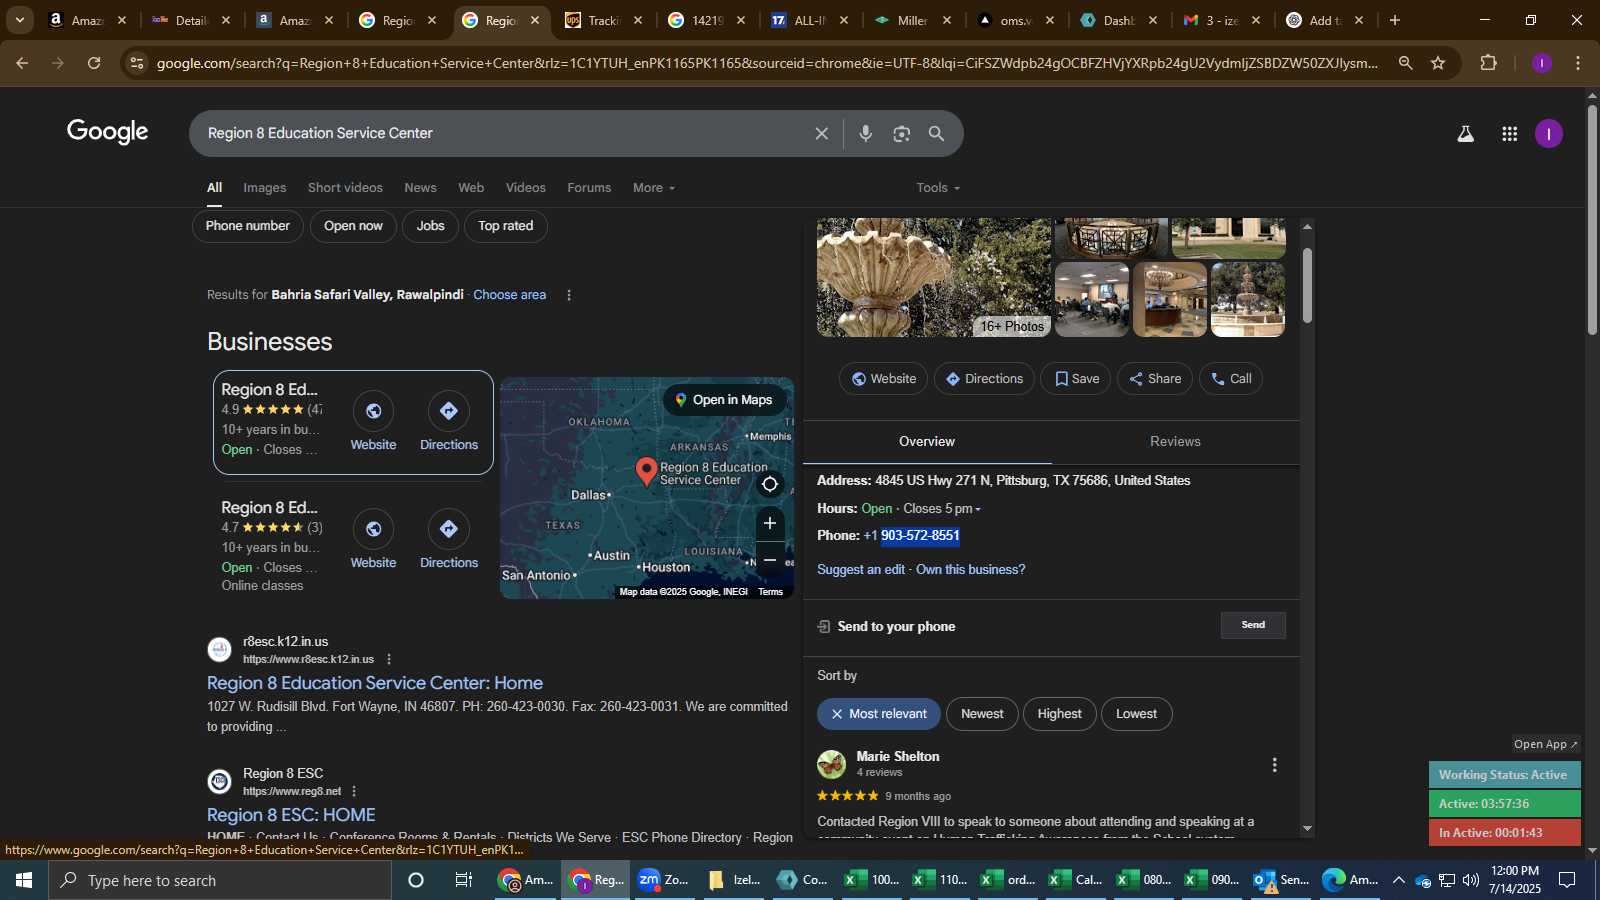The image size is (1600, 900).
Task: Switch to Images search tab
Action: pos(264,188)
